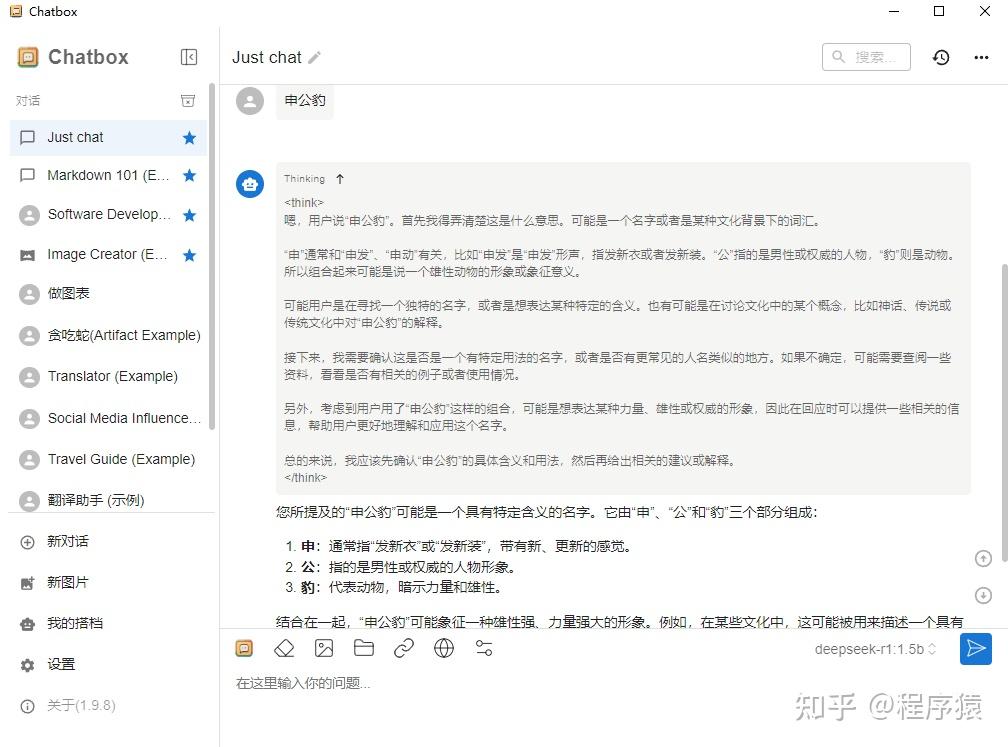Attach a link with chain icon

(x=404, y=649)
